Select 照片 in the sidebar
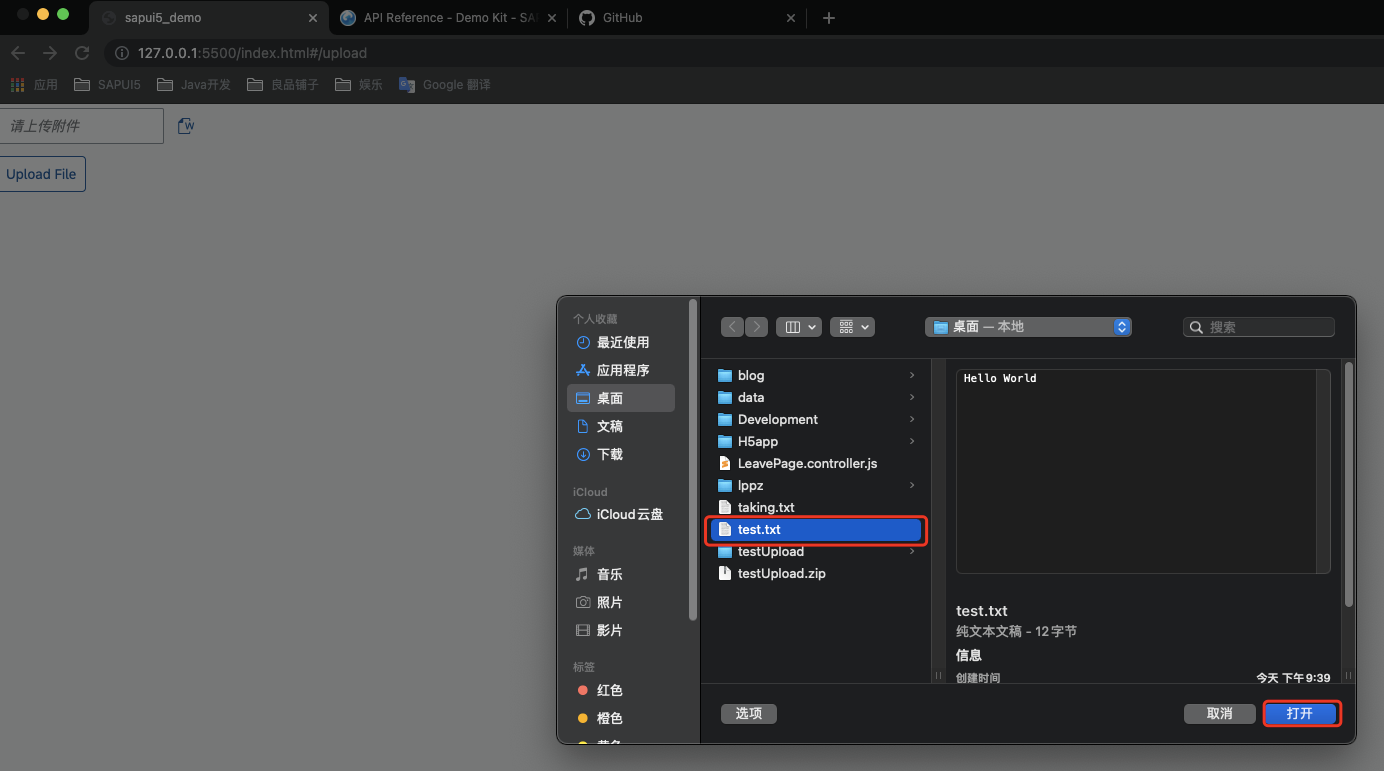 tap(621, 602)
